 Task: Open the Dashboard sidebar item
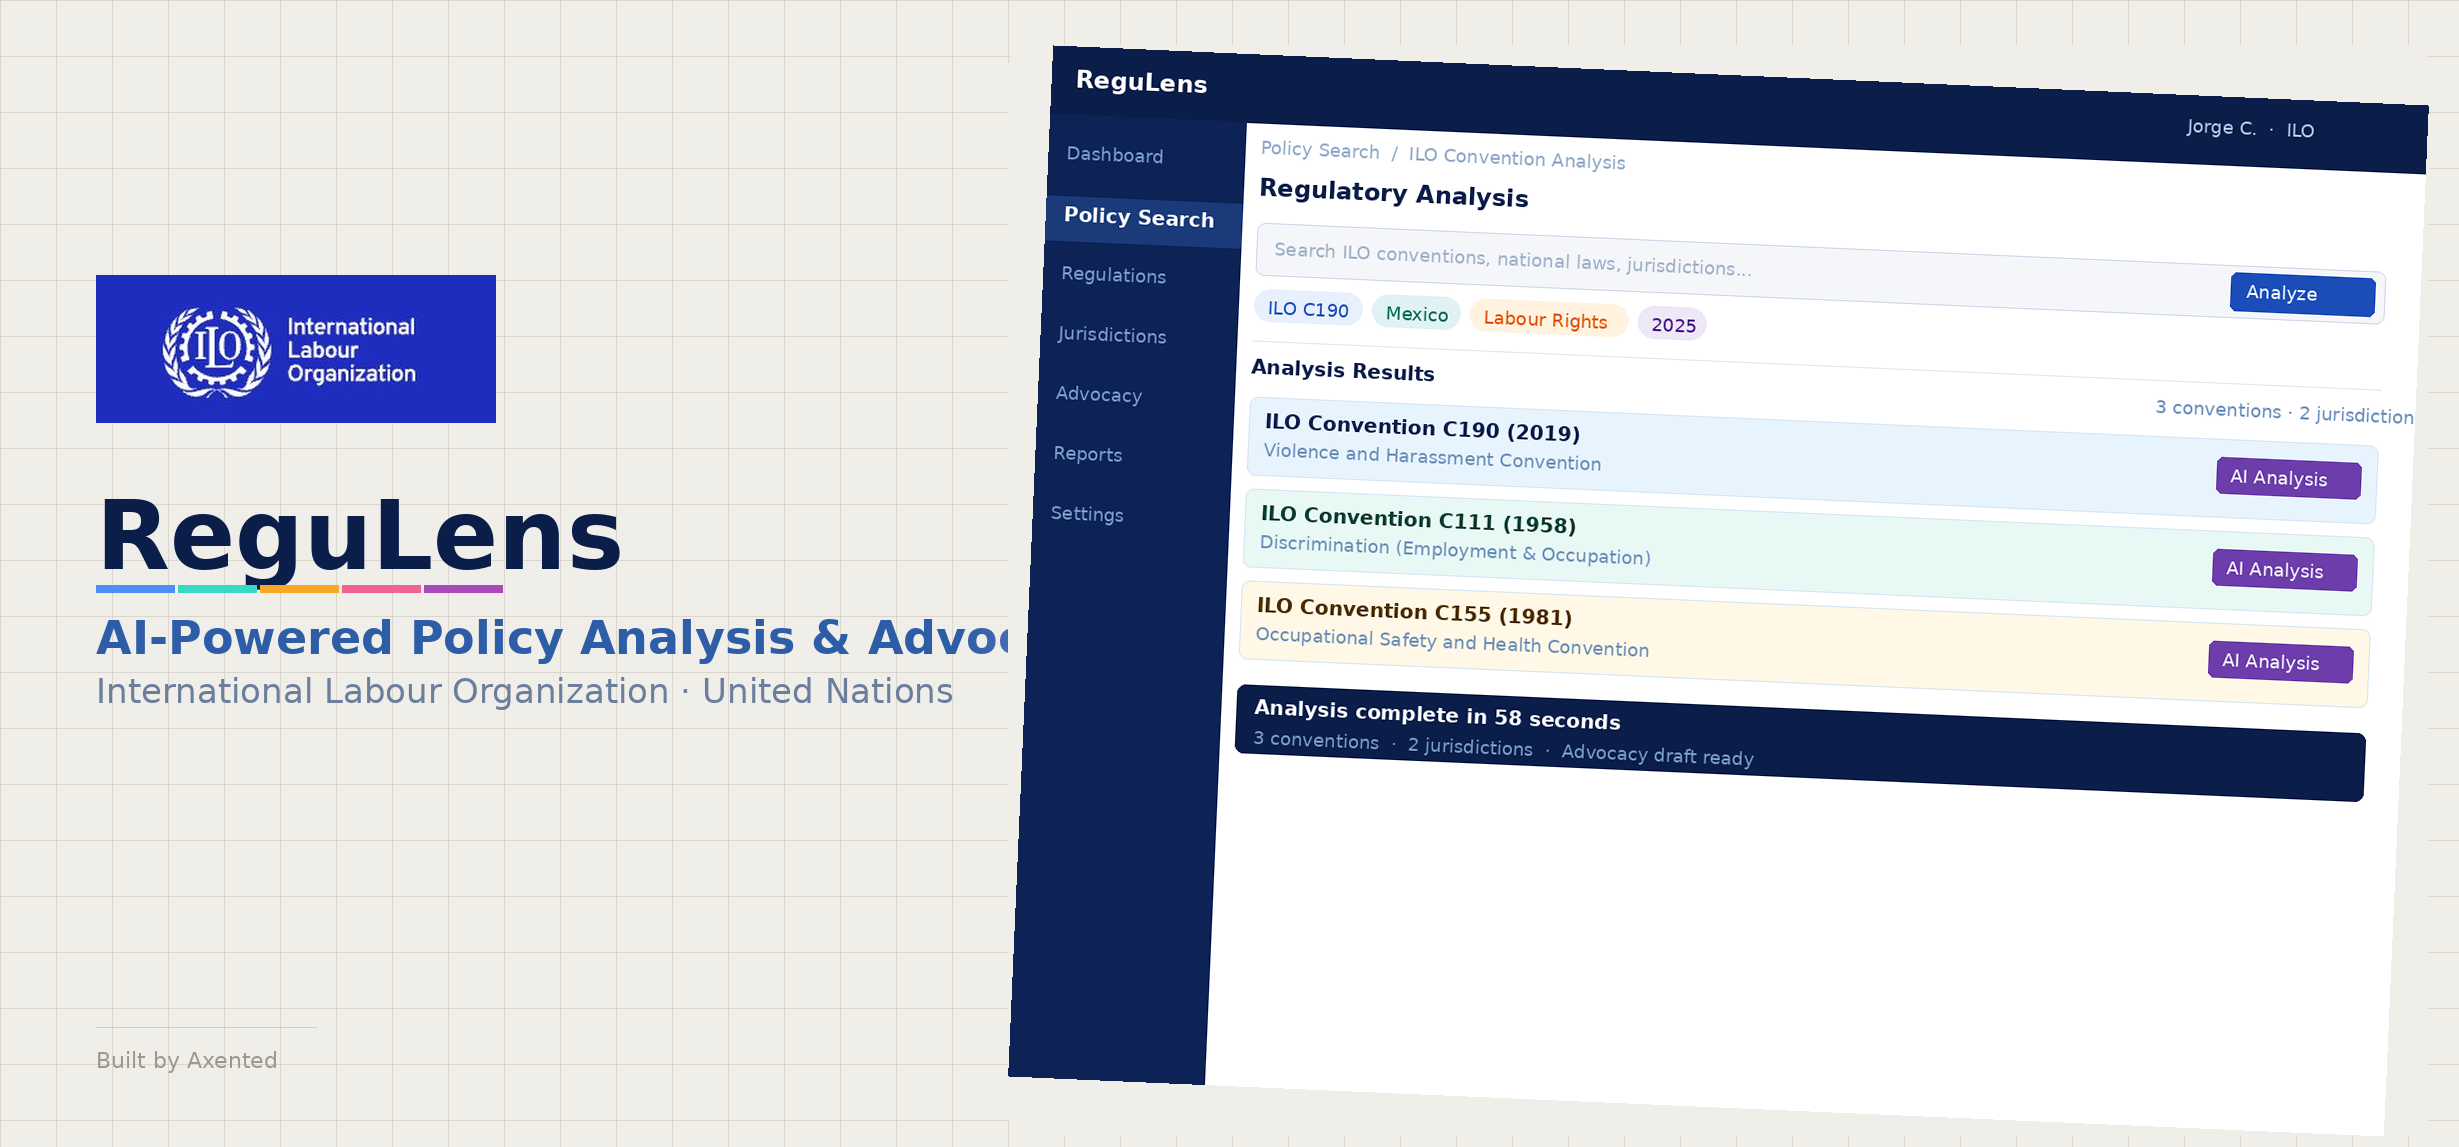[x=1114, y=155]
